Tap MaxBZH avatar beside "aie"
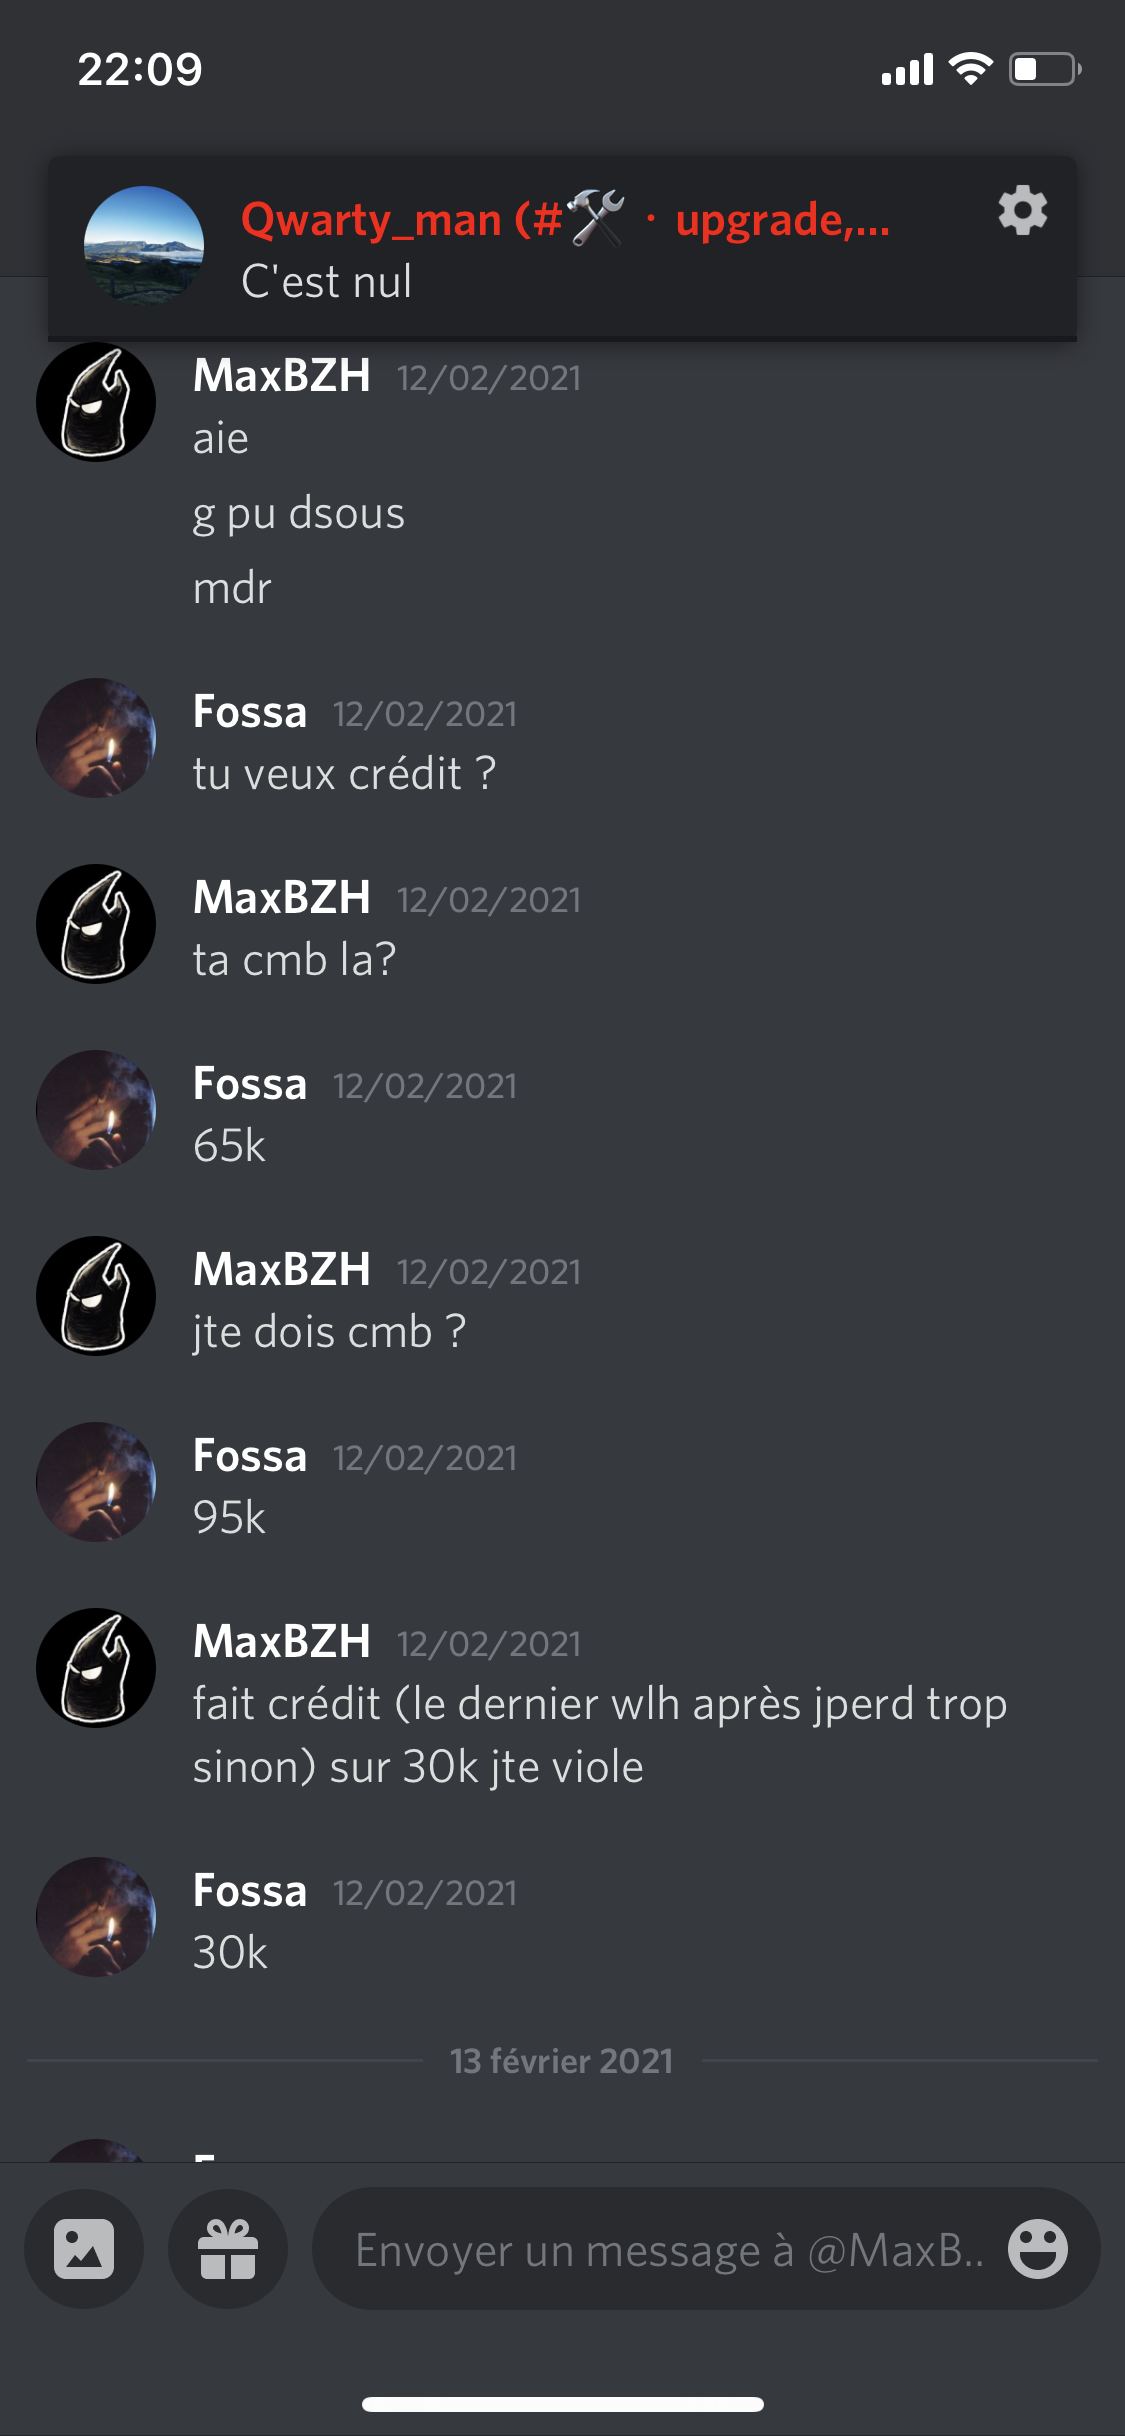The width and height of the screenshot is (1125, 2436). point(96,402)
